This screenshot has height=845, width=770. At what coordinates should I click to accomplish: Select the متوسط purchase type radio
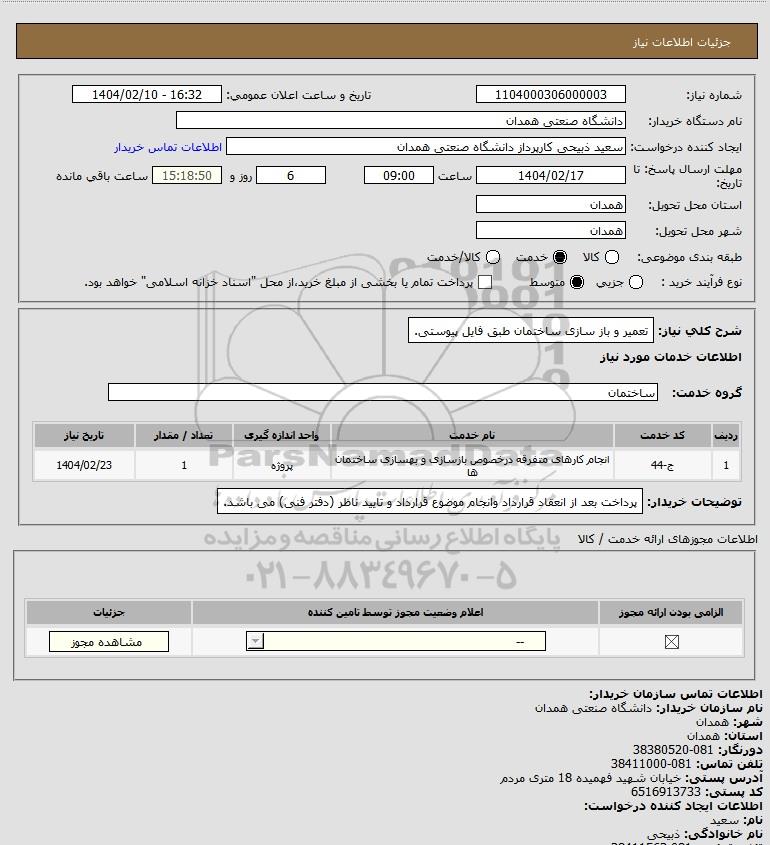pyautogui.click(x=577, y=282)
